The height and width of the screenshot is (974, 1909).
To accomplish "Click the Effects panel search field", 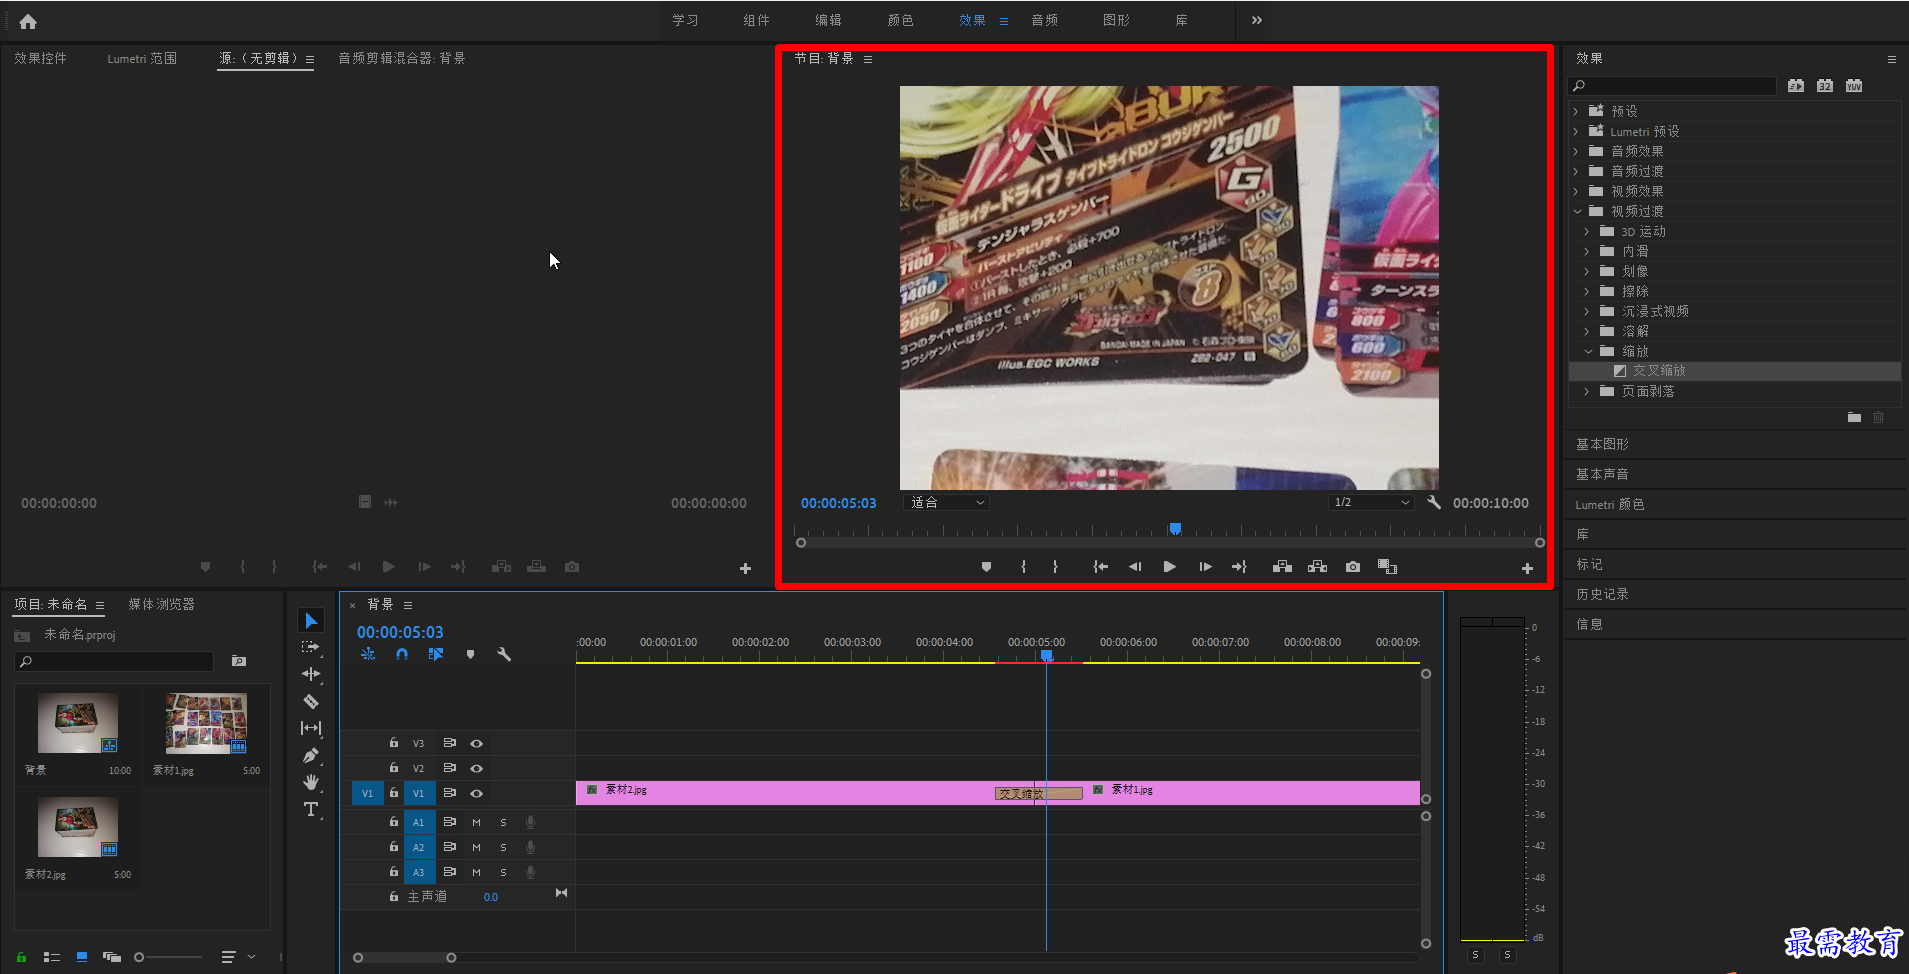I will tap(1672, 86).
